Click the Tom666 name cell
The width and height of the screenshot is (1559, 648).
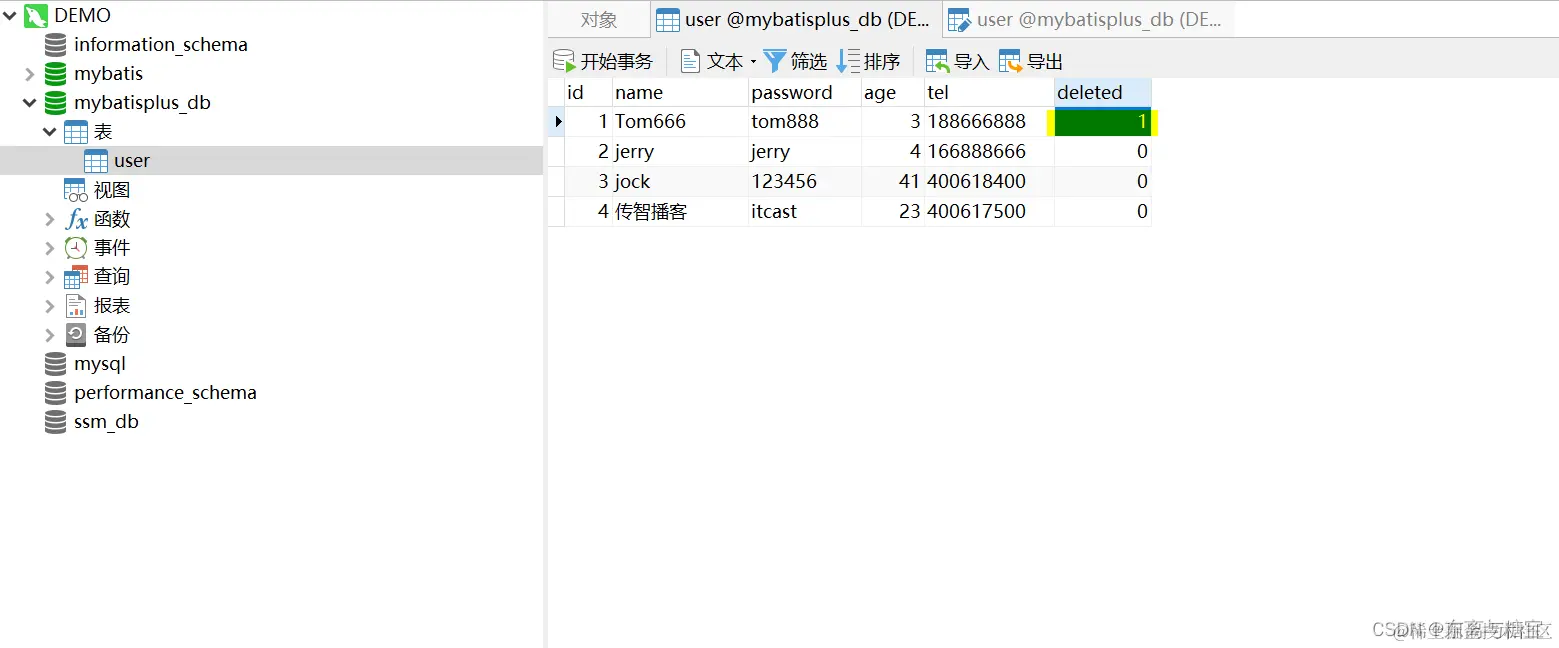click(x=680, y=122)
